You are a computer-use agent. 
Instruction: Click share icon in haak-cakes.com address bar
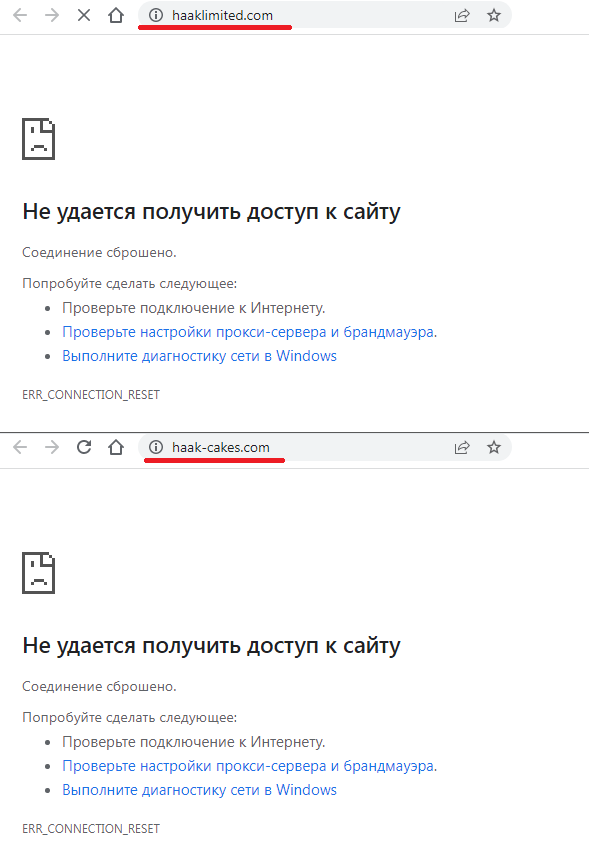462,448
